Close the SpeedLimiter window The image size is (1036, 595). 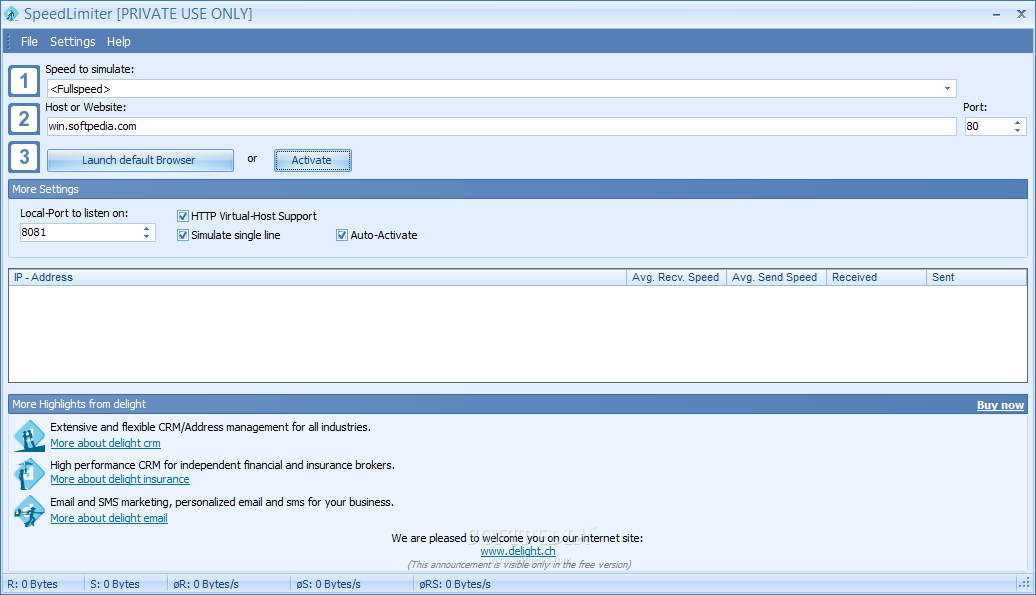[x=1021, y=14]
